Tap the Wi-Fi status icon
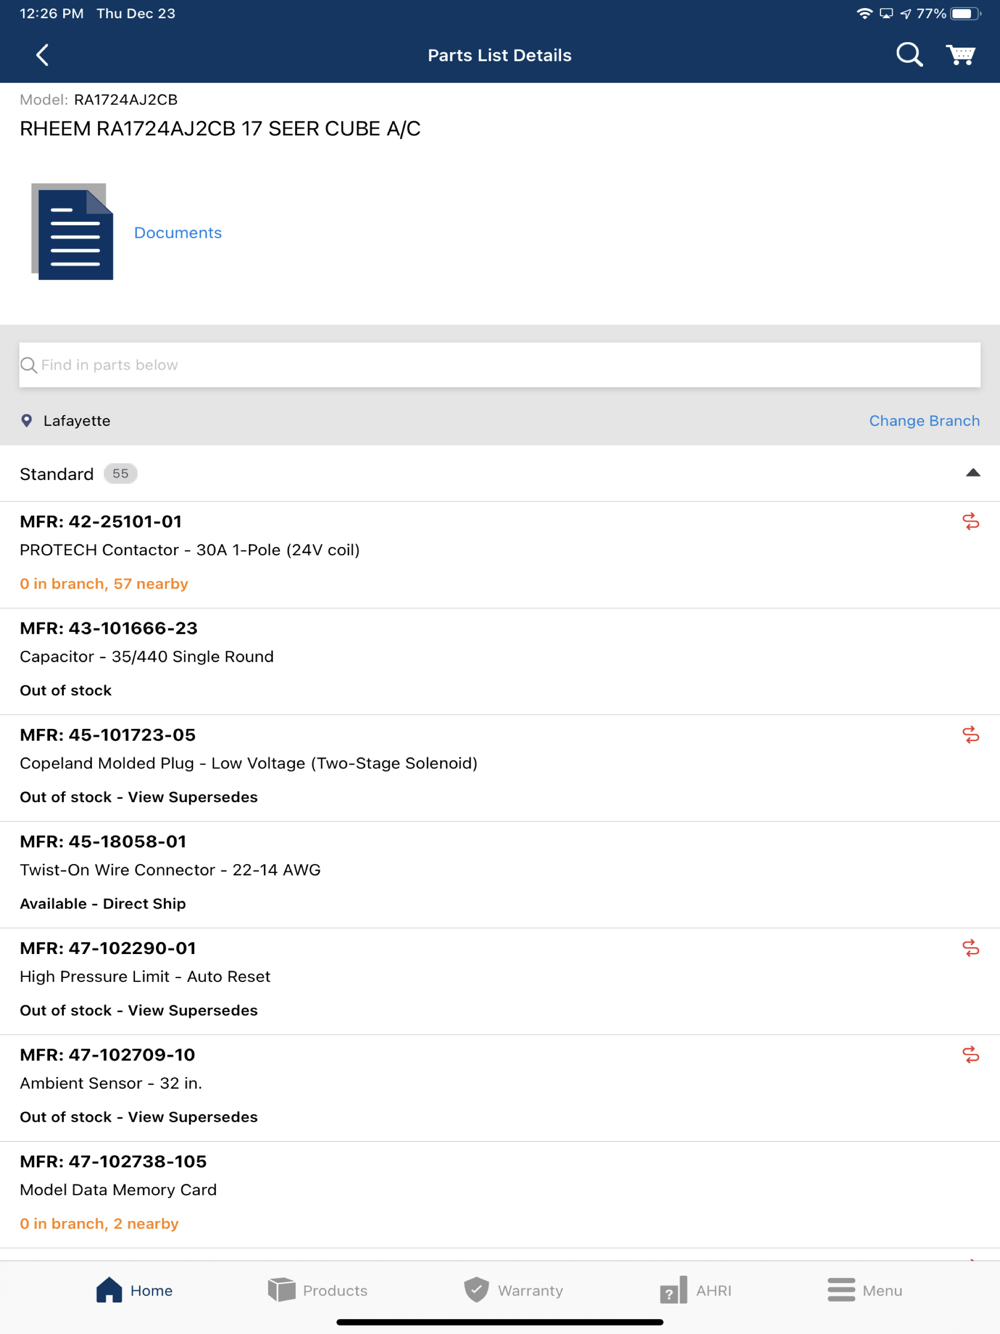 865,14
